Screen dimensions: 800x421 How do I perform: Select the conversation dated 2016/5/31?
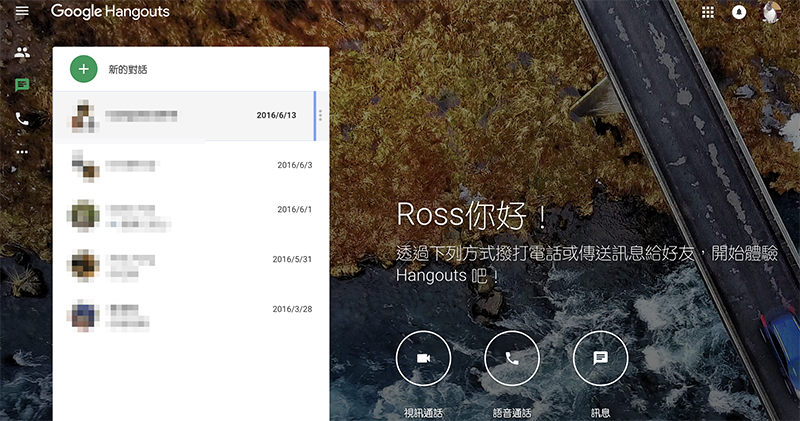pyautogui.click(x=191, y=265)
